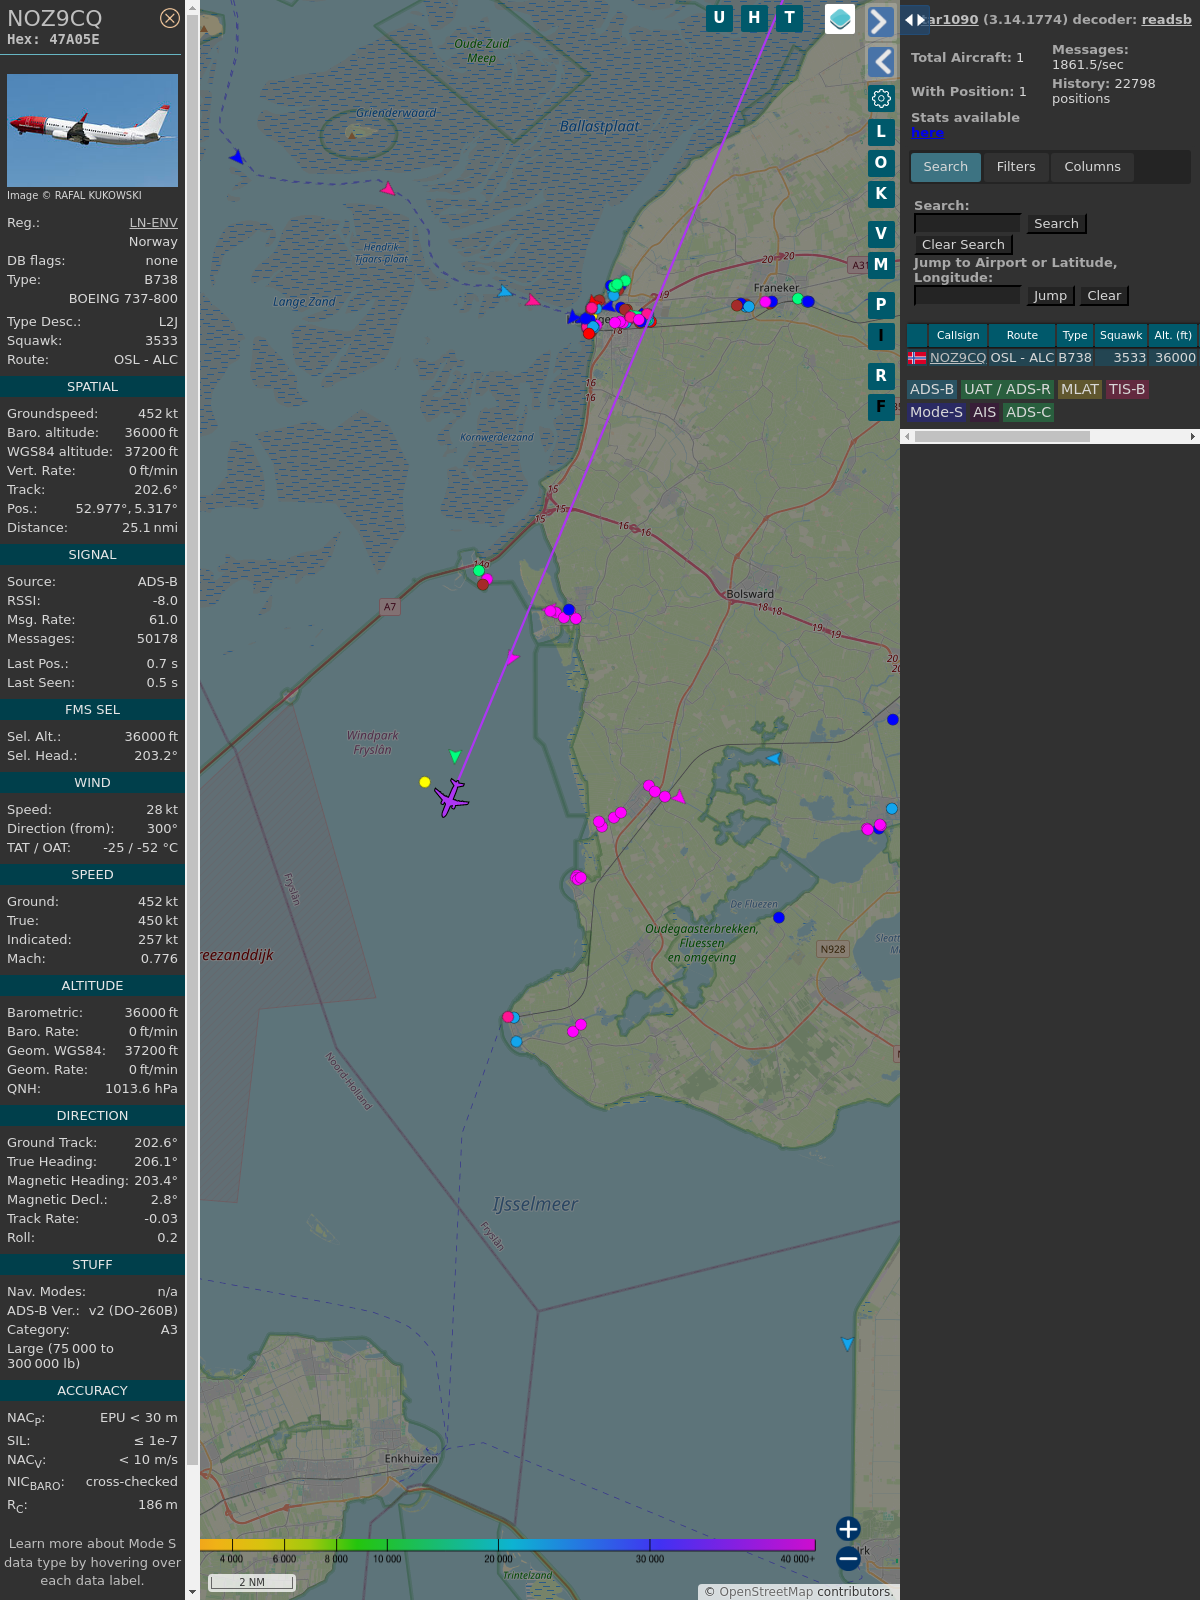Screen dimensions: 1200x1600
Task: Open the settings gear icon
Action: pos(881,98)
